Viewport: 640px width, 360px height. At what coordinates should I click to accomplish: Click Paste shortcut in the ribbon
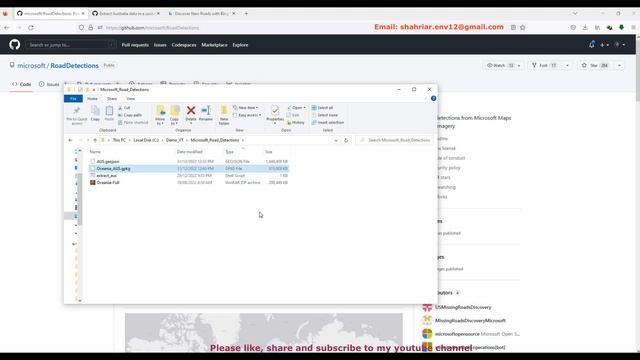[133, 122]
